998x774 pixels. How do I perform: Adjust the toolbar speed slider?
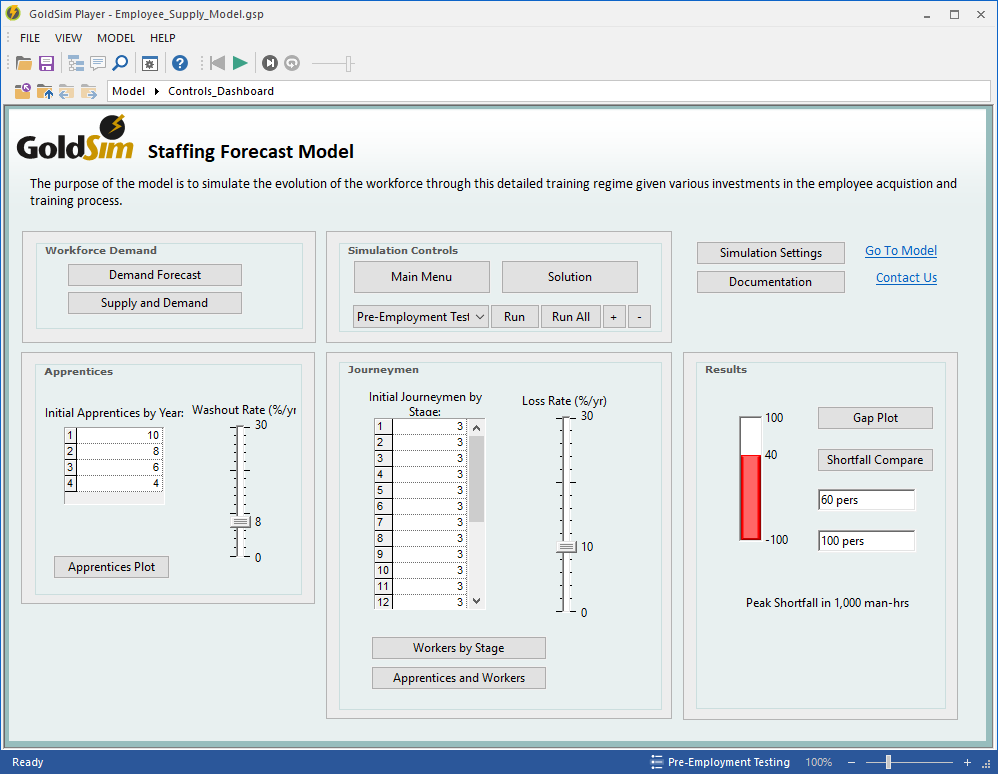(x=349, y=64)
